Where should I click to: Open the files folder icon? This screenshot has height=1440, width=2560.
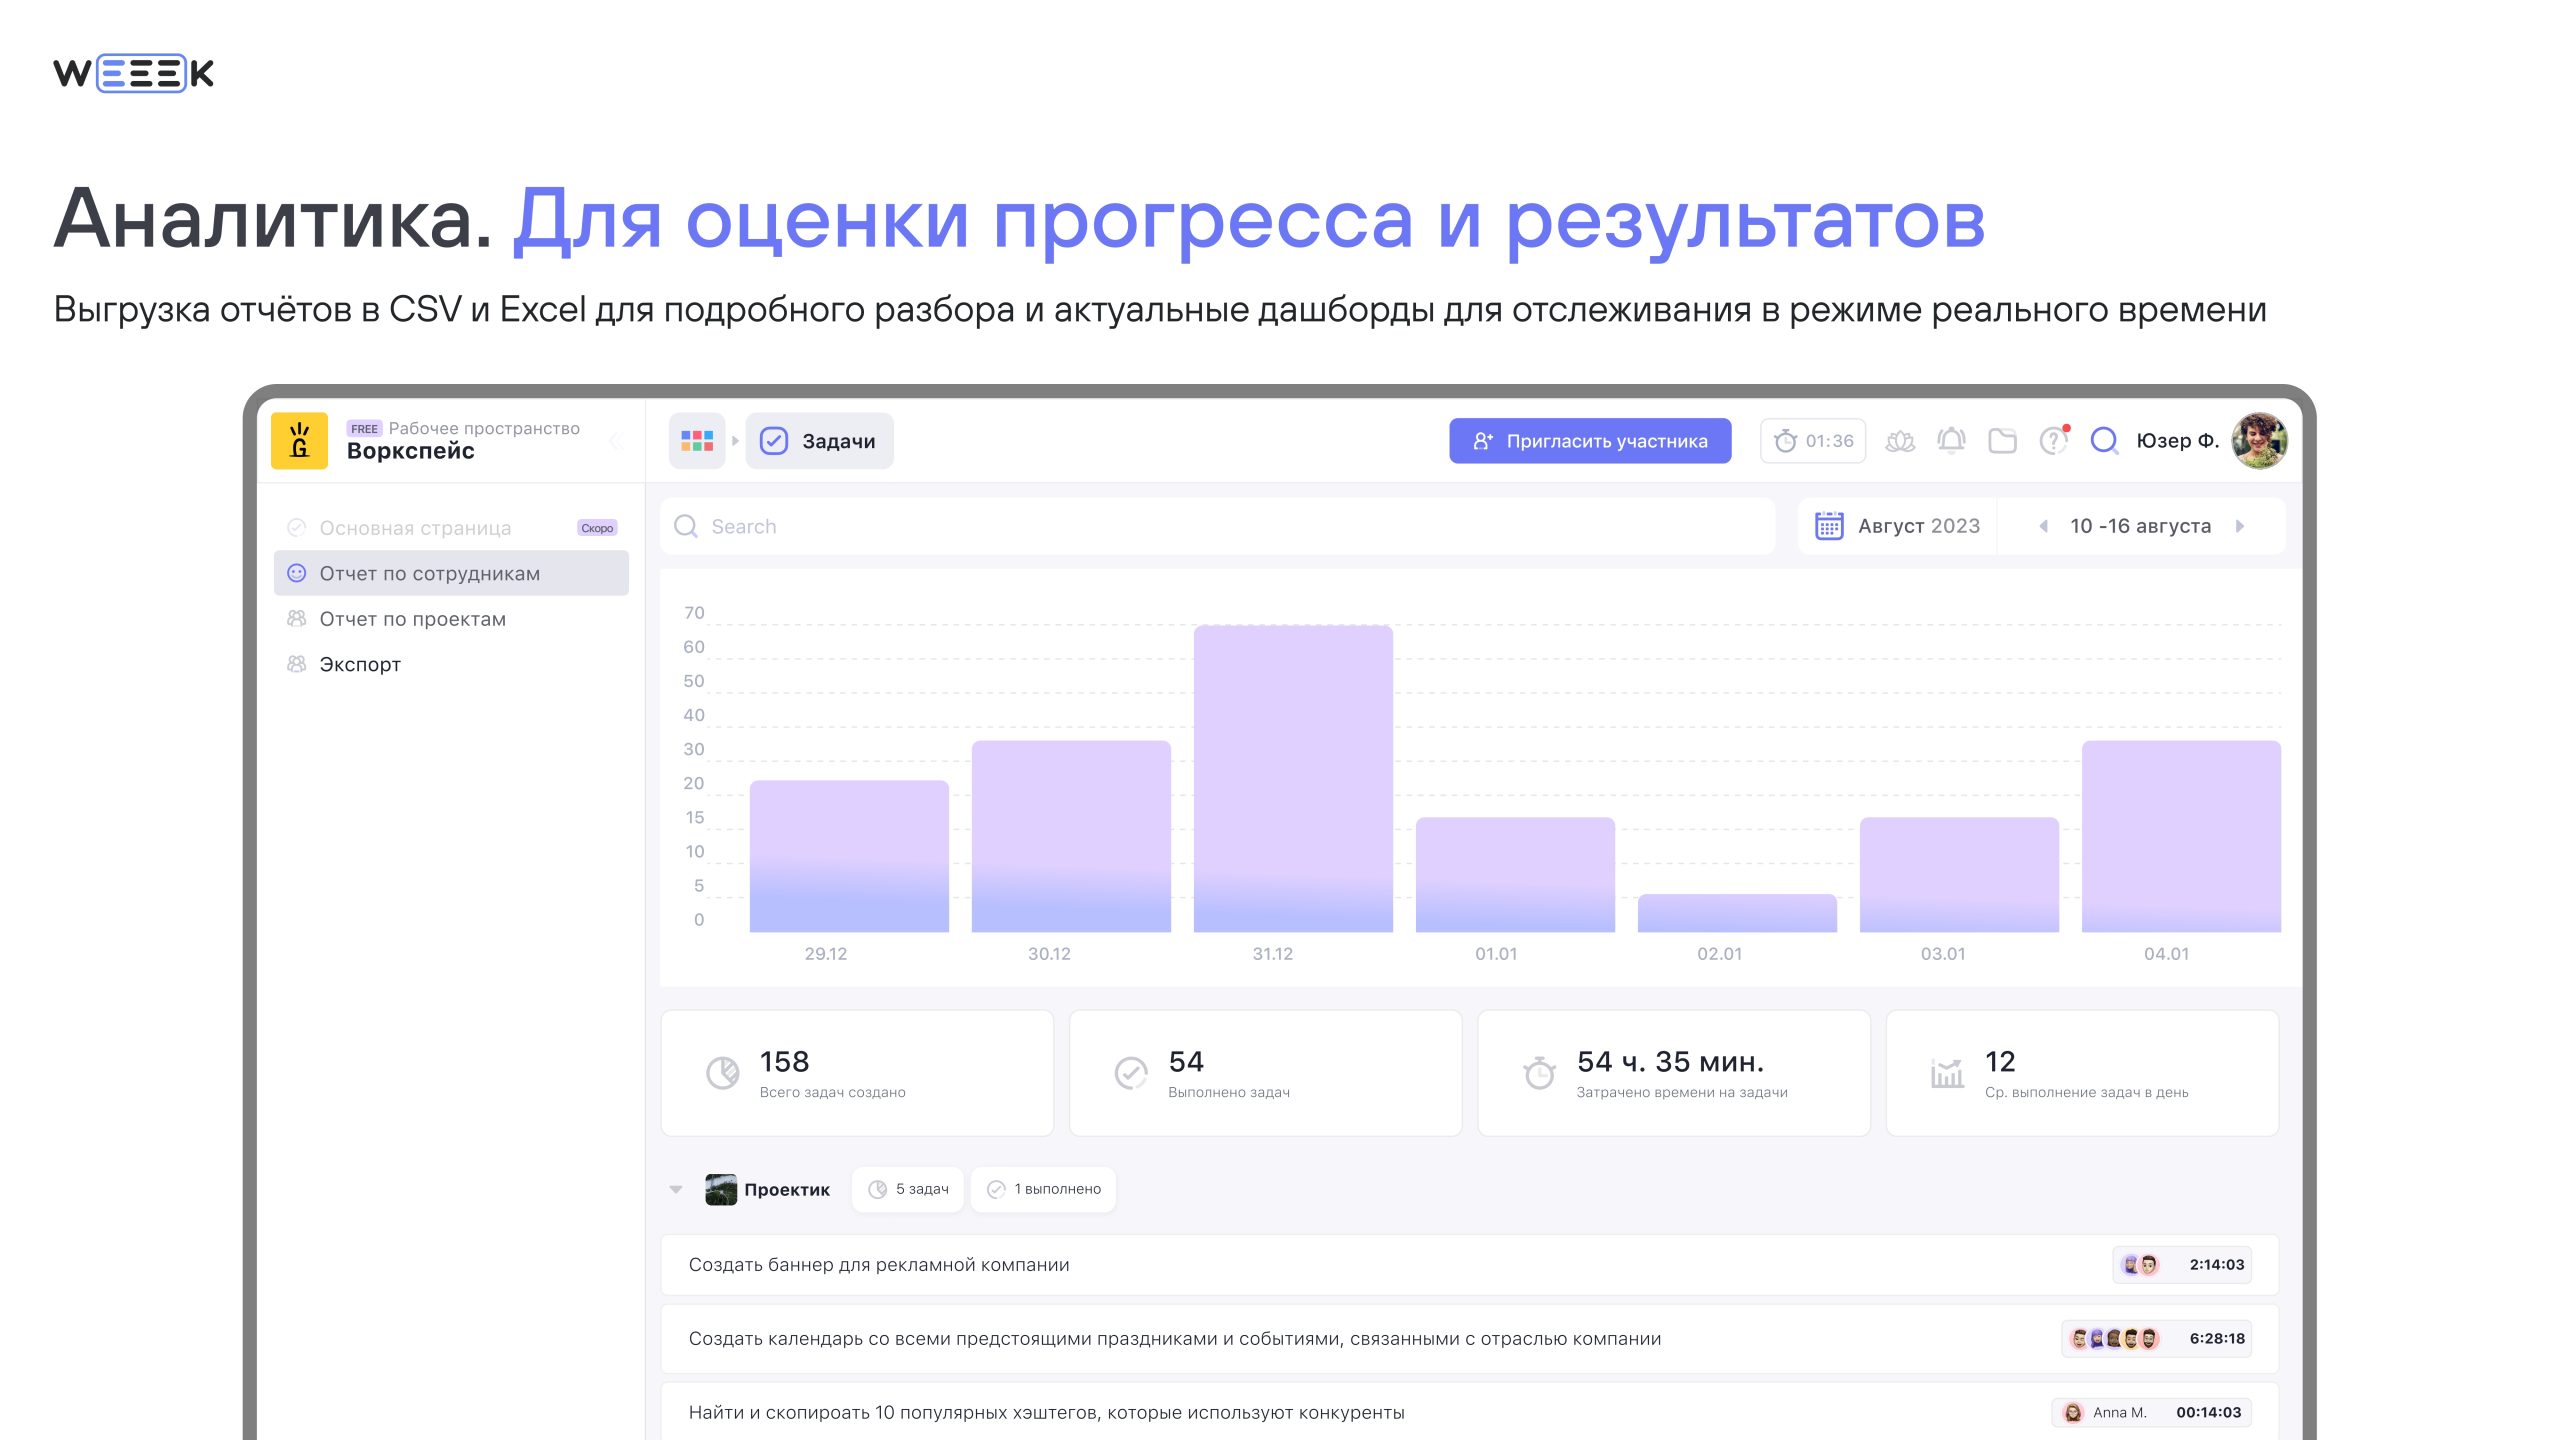(x=2002, y=441)
